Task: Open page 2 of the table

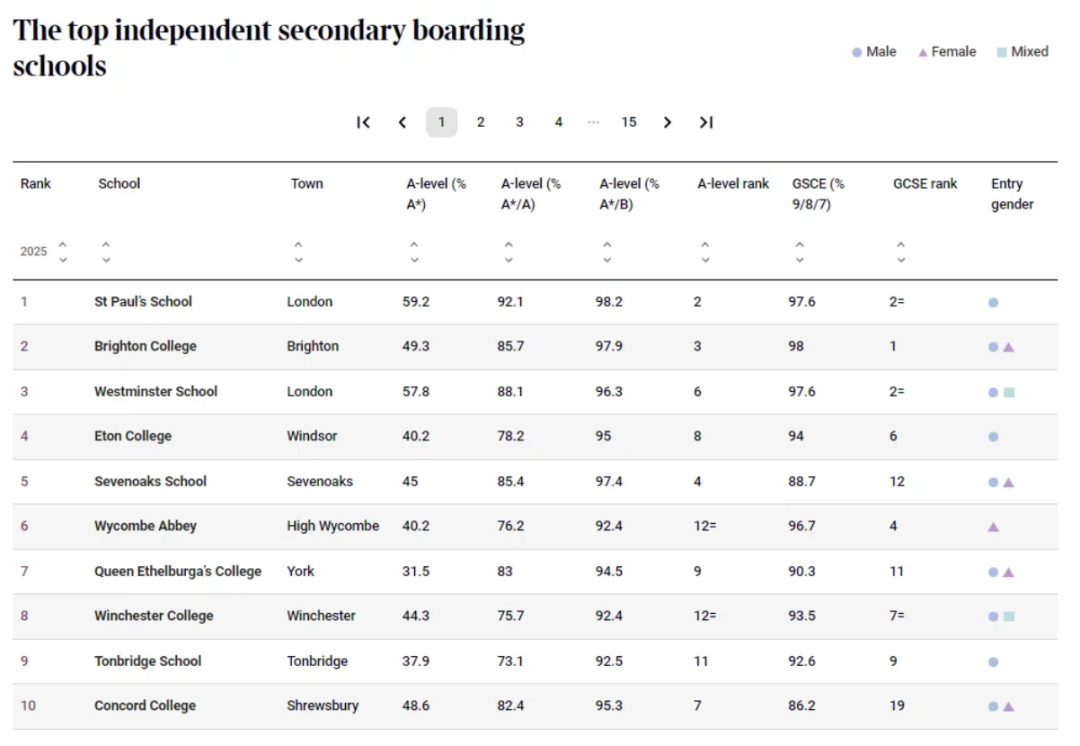Action: [x=480, y=122]
